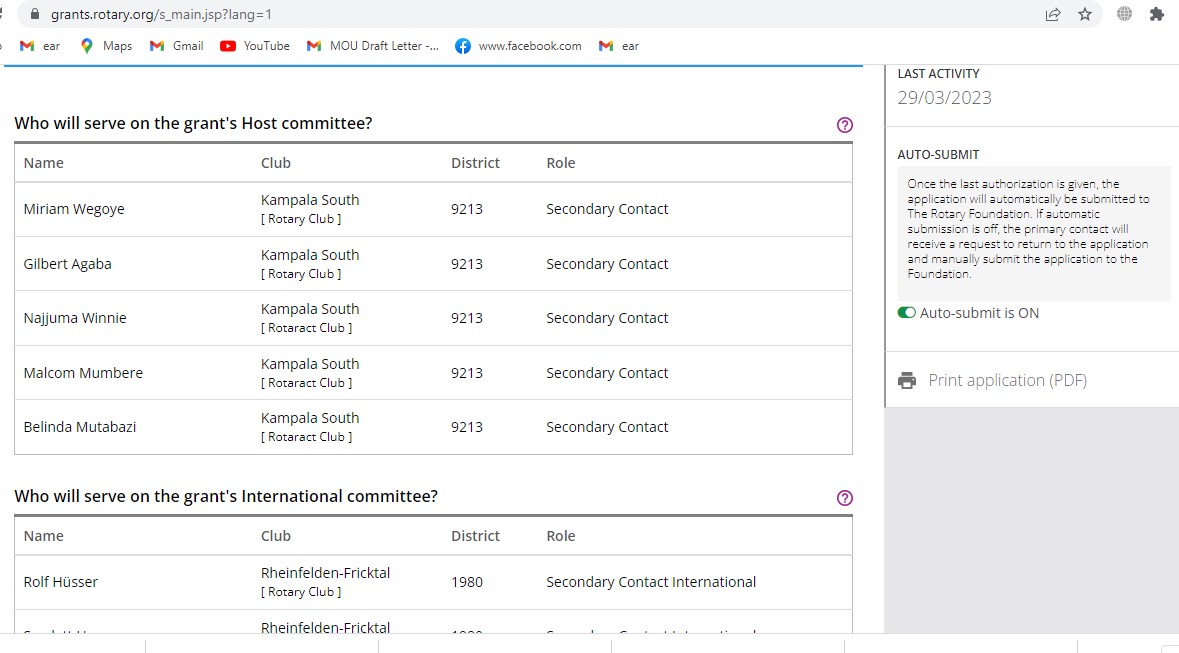
Task: Click the International committee question heading
Action: tap(226, 497)
